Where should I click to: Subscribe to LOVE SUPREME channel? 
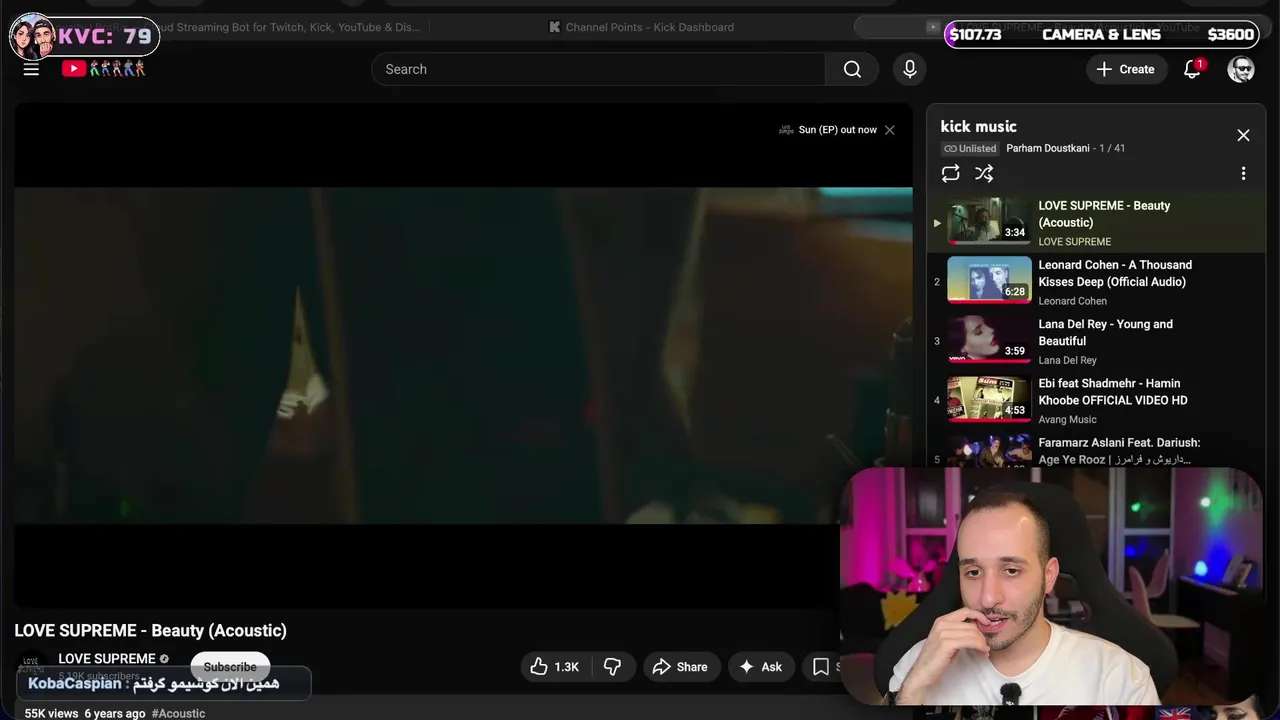(x=230, y=667)
